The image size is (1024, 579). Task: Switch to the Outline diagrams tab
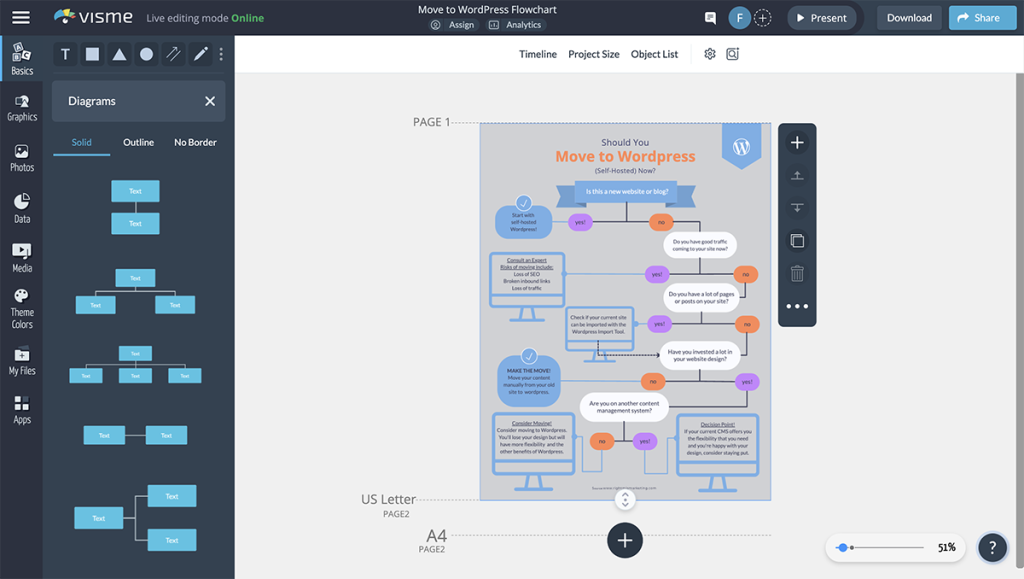pos(138,142)
